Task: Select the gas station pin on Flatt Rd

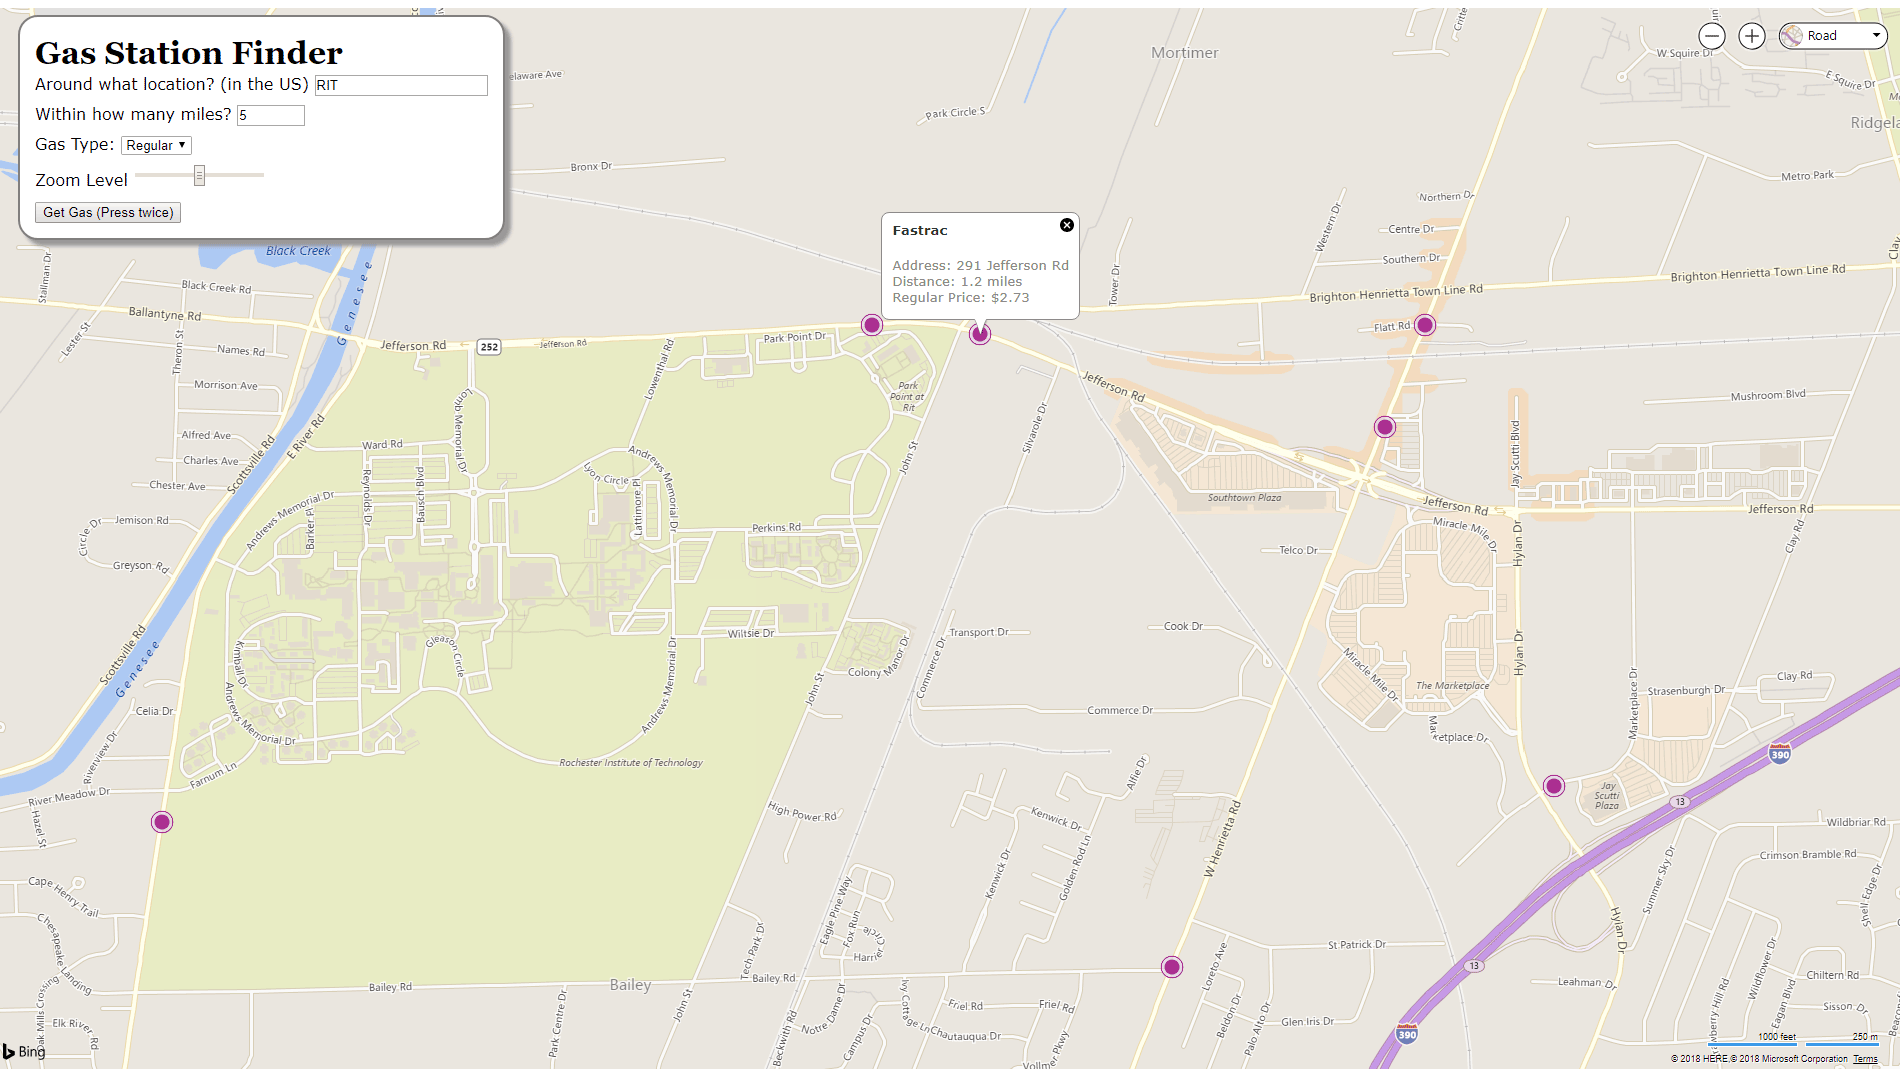Action: point(1425,325)
